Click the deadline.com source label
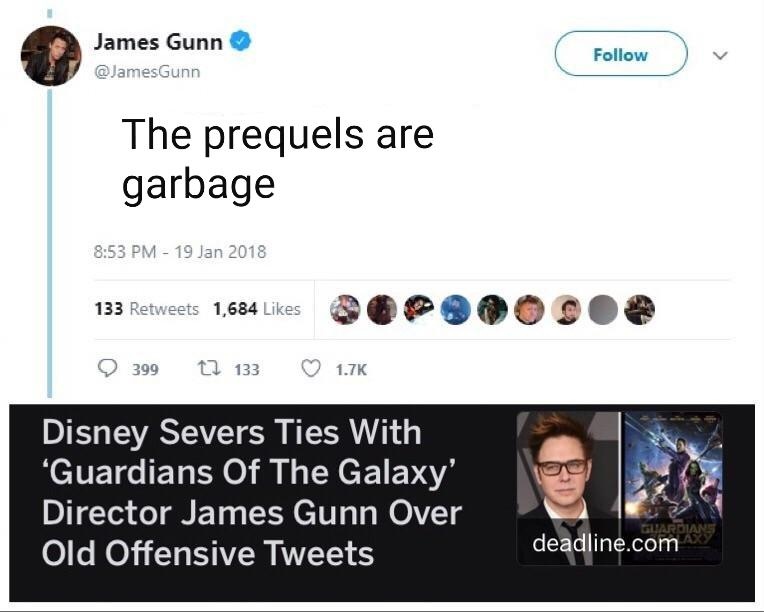The width and height of the screenshot is (764, 612). click(605, 543)
